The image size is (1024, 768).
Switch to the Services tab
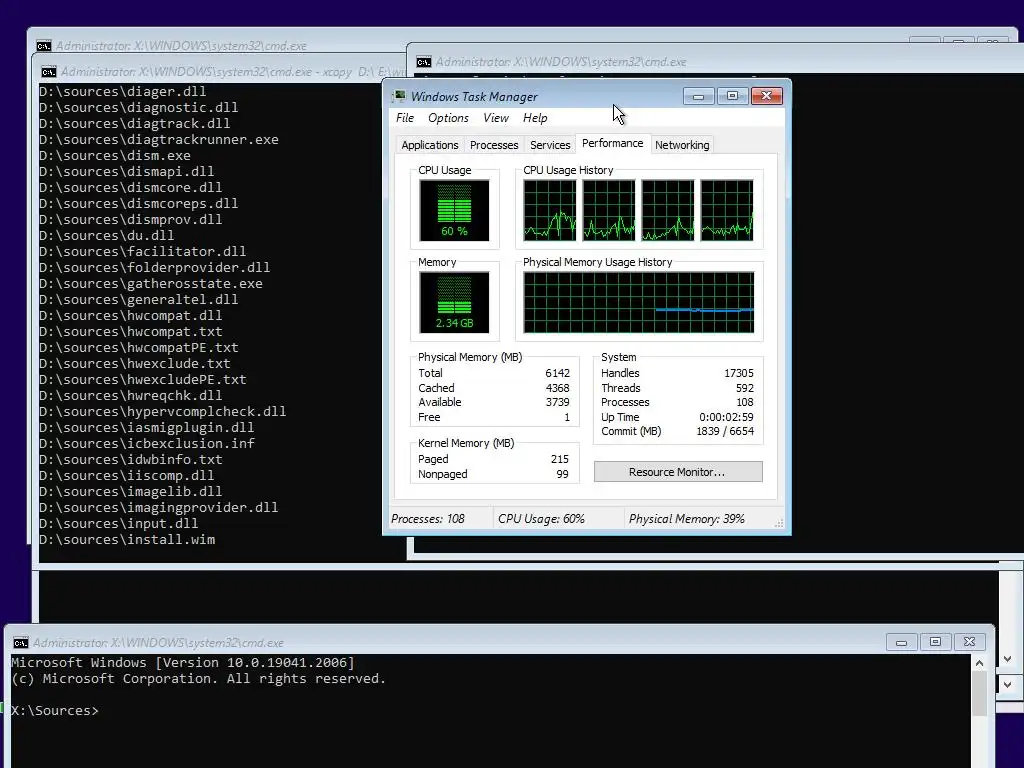pyautogui.click(x=550, y=145)
